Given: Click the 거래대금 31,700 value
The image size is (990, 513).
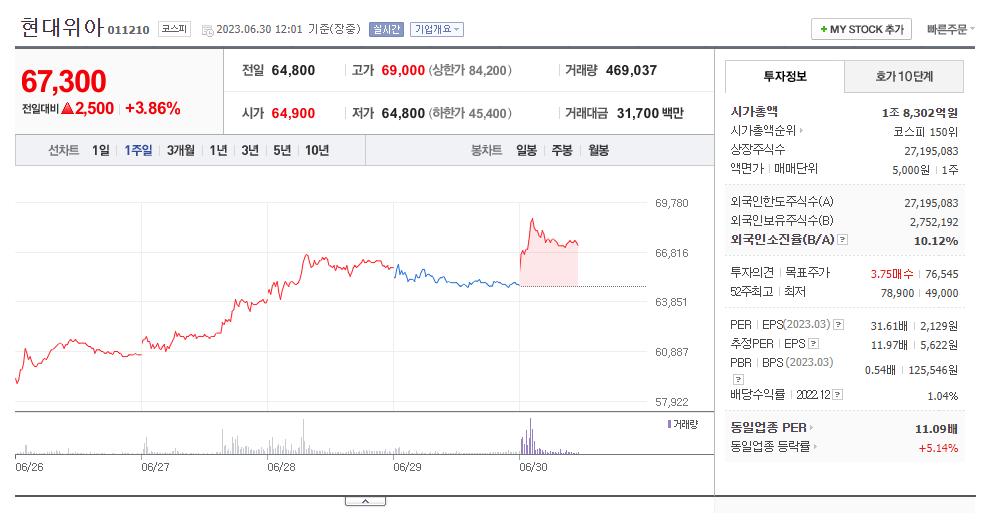Looking at the screenshot, I should coord(638,113).
